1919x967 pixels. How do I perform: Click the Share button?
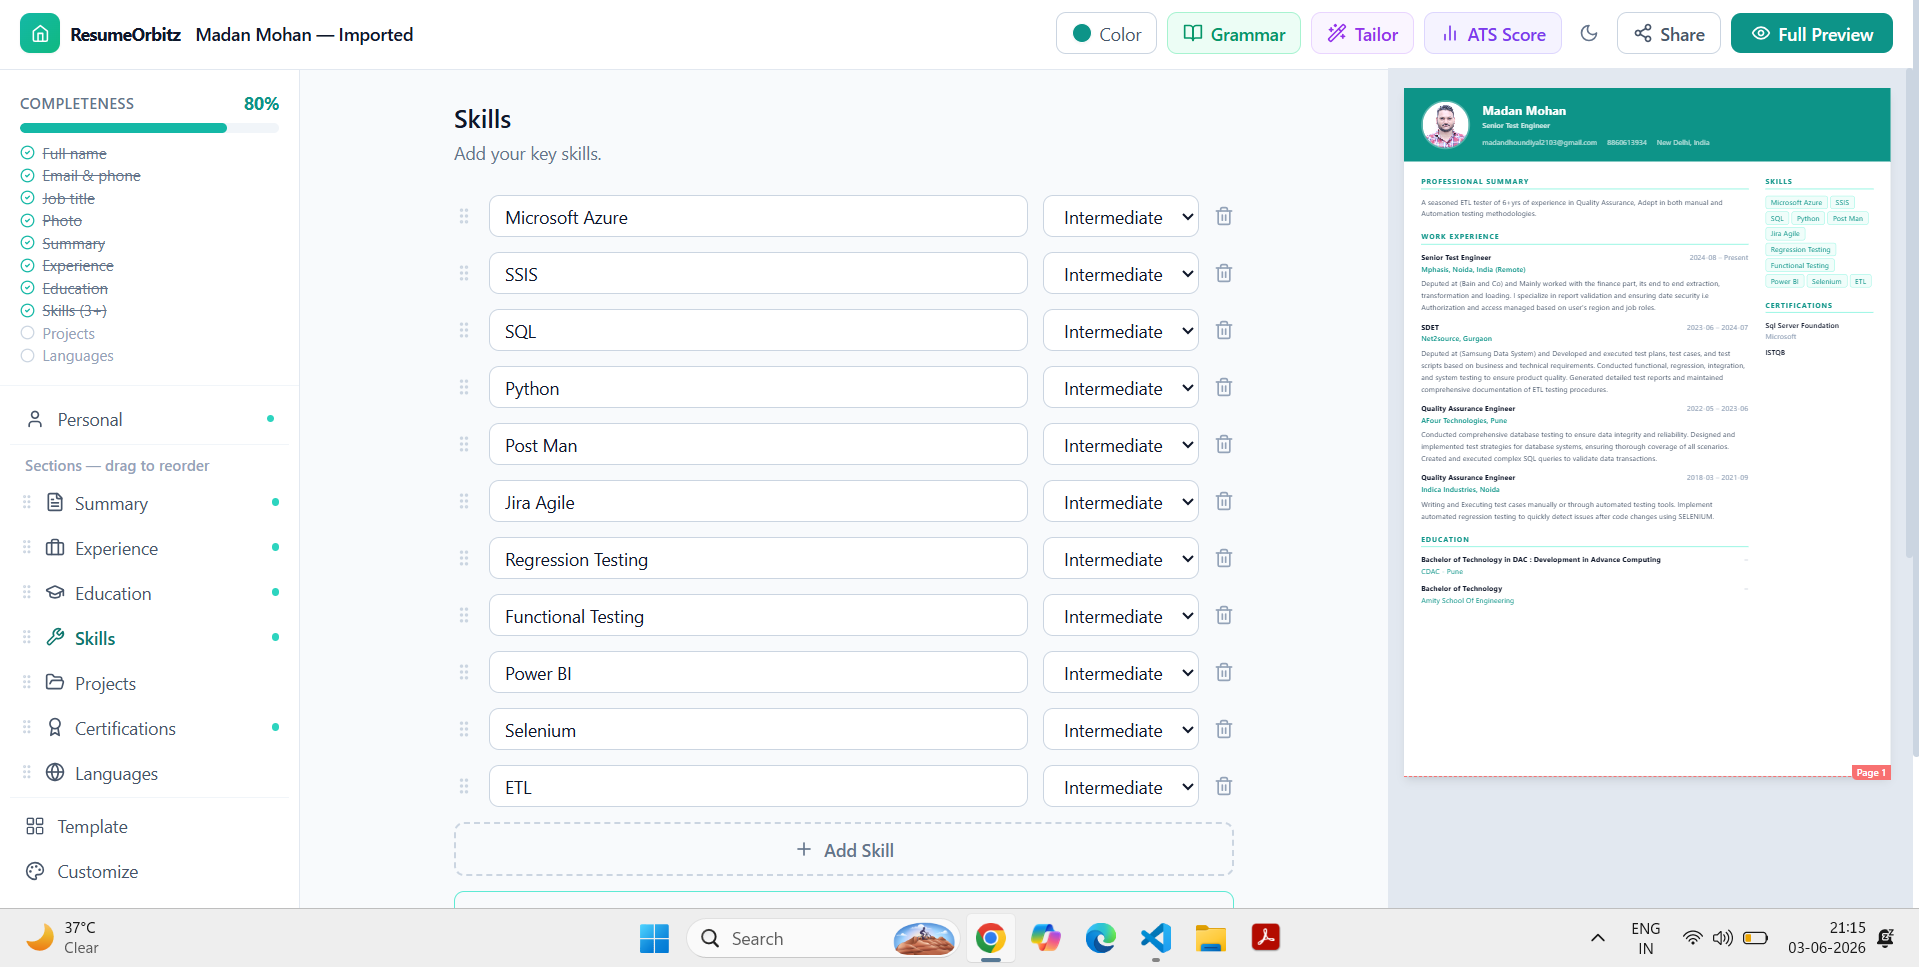[x=1668, y=34]
